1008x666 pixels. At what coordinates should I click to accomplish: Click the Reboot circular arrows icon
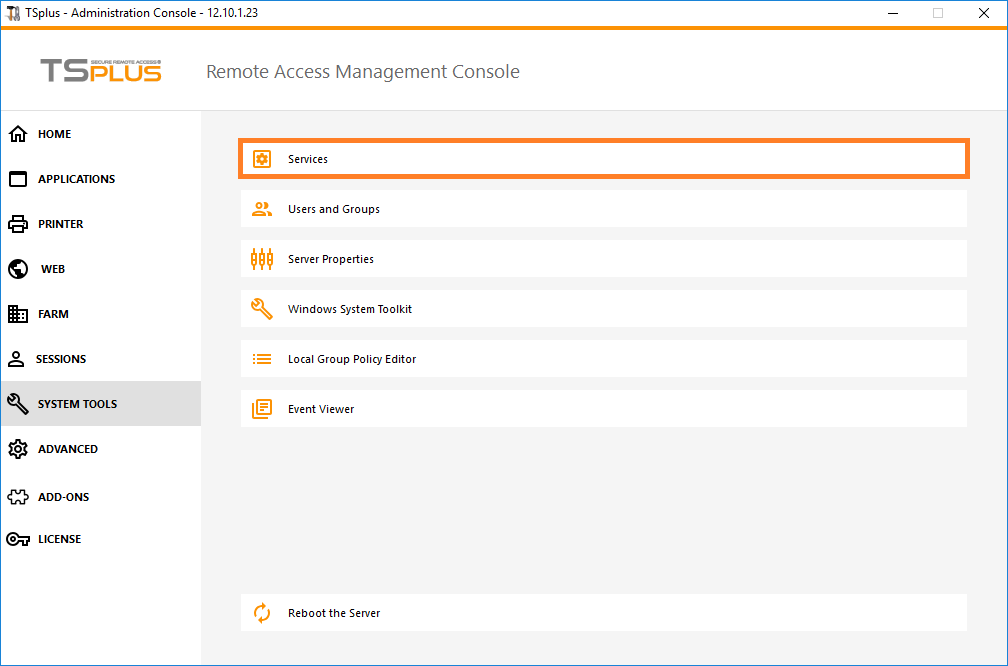pyautogui.click(x=262, y=613)
